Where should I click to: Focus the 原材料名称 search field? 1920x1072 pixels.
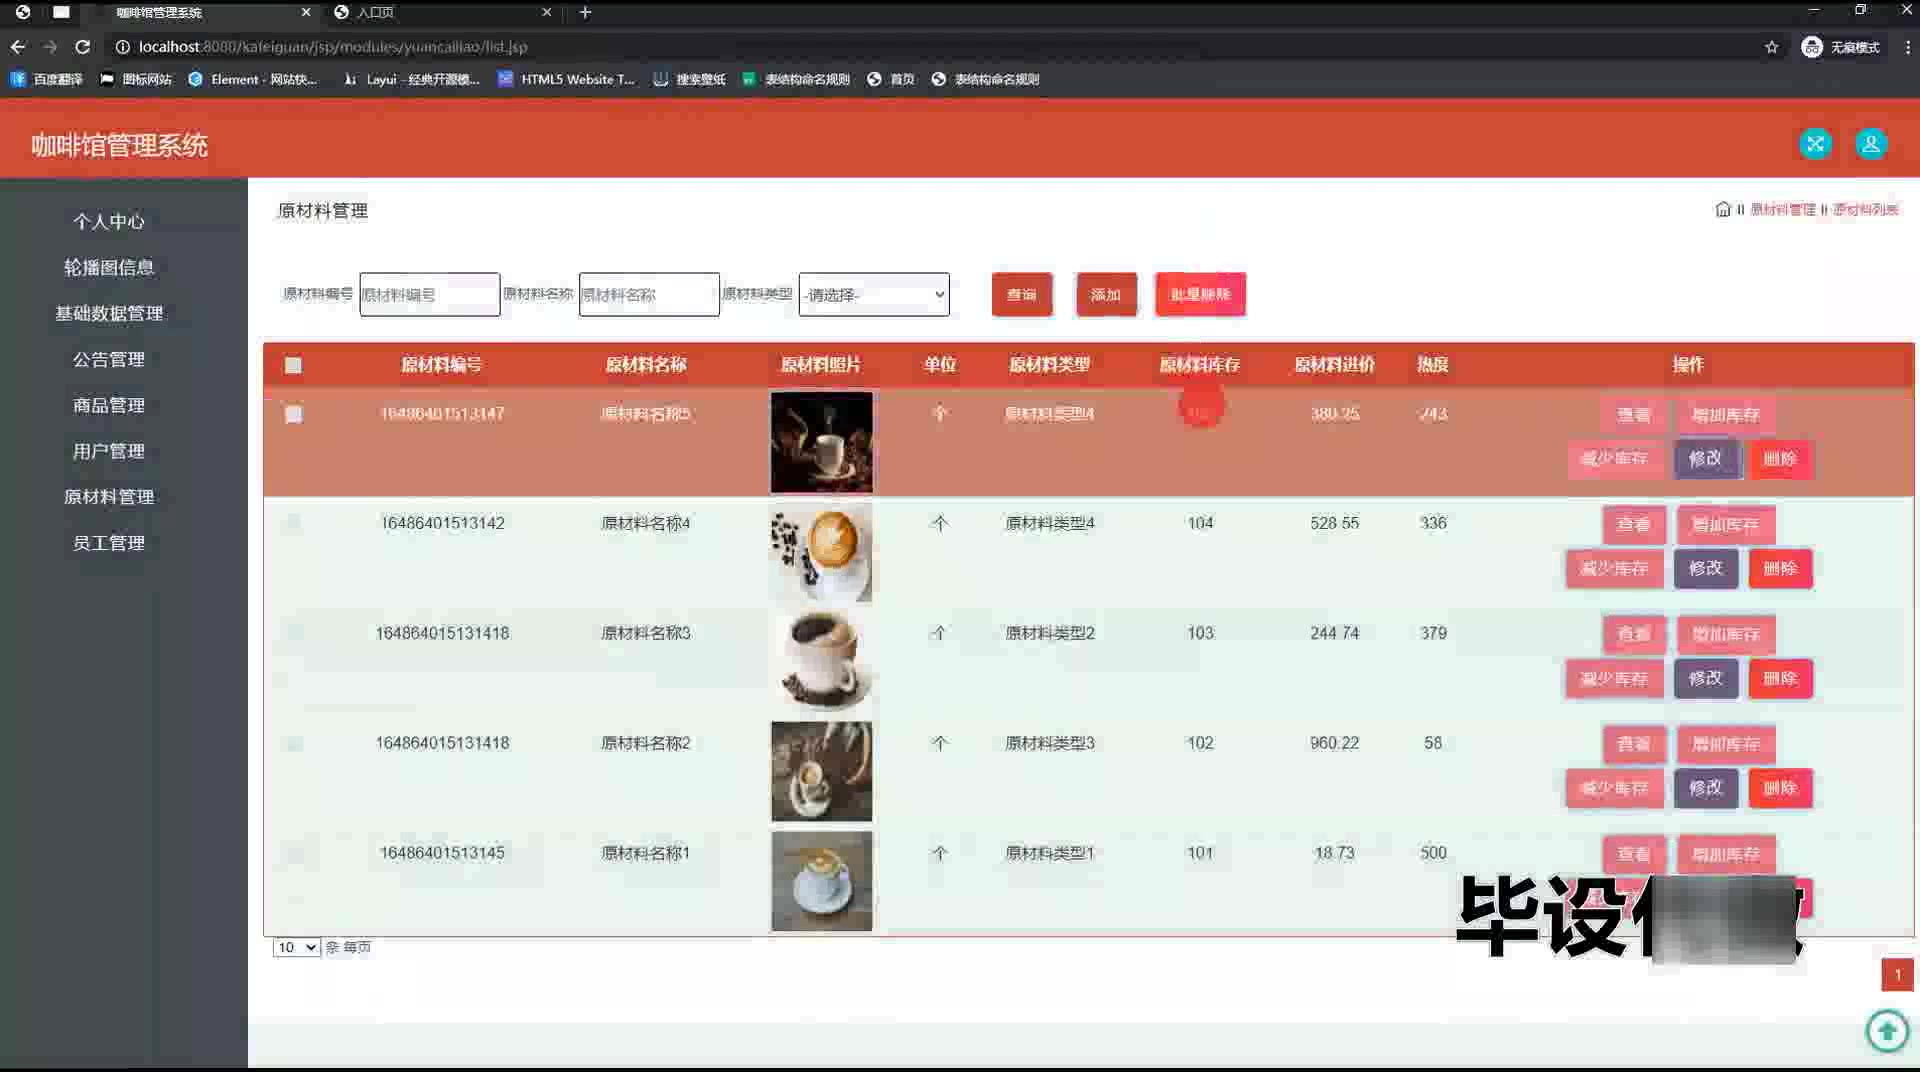click(x=649, y=294)
